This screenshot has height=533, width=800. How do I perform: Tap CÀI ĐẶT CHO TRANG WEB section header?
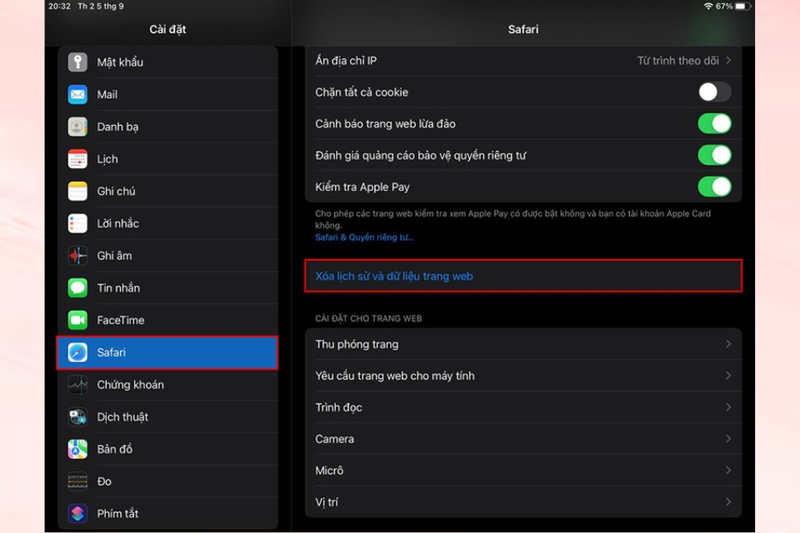[368, 319]
